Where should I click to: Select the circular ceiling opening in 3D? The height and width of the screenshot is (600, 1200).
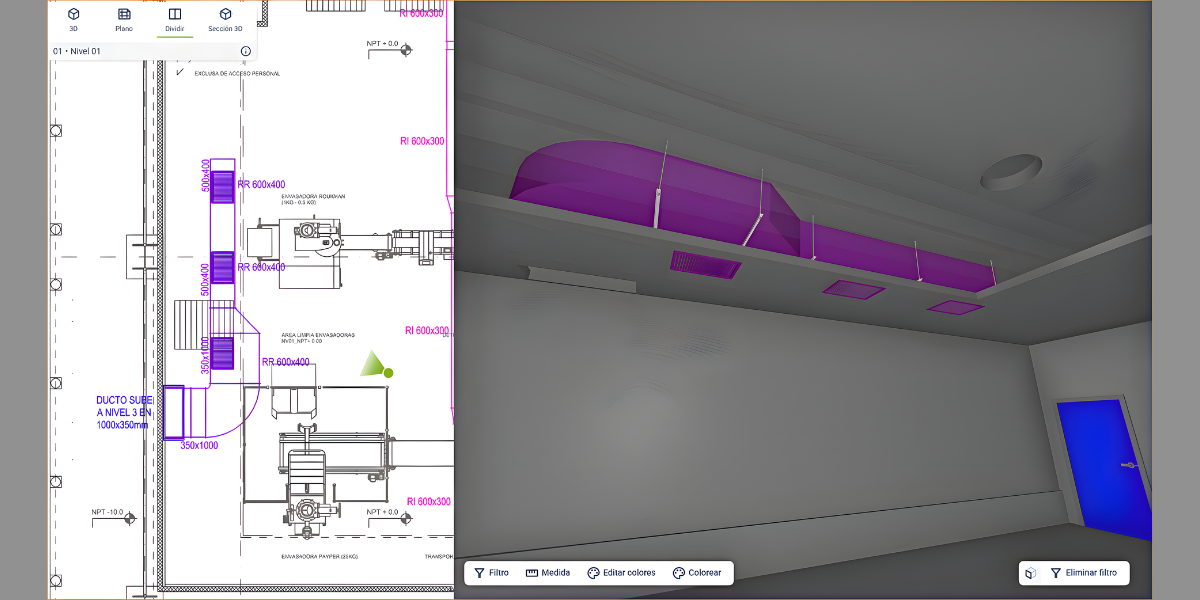[x=1010, y=172]
